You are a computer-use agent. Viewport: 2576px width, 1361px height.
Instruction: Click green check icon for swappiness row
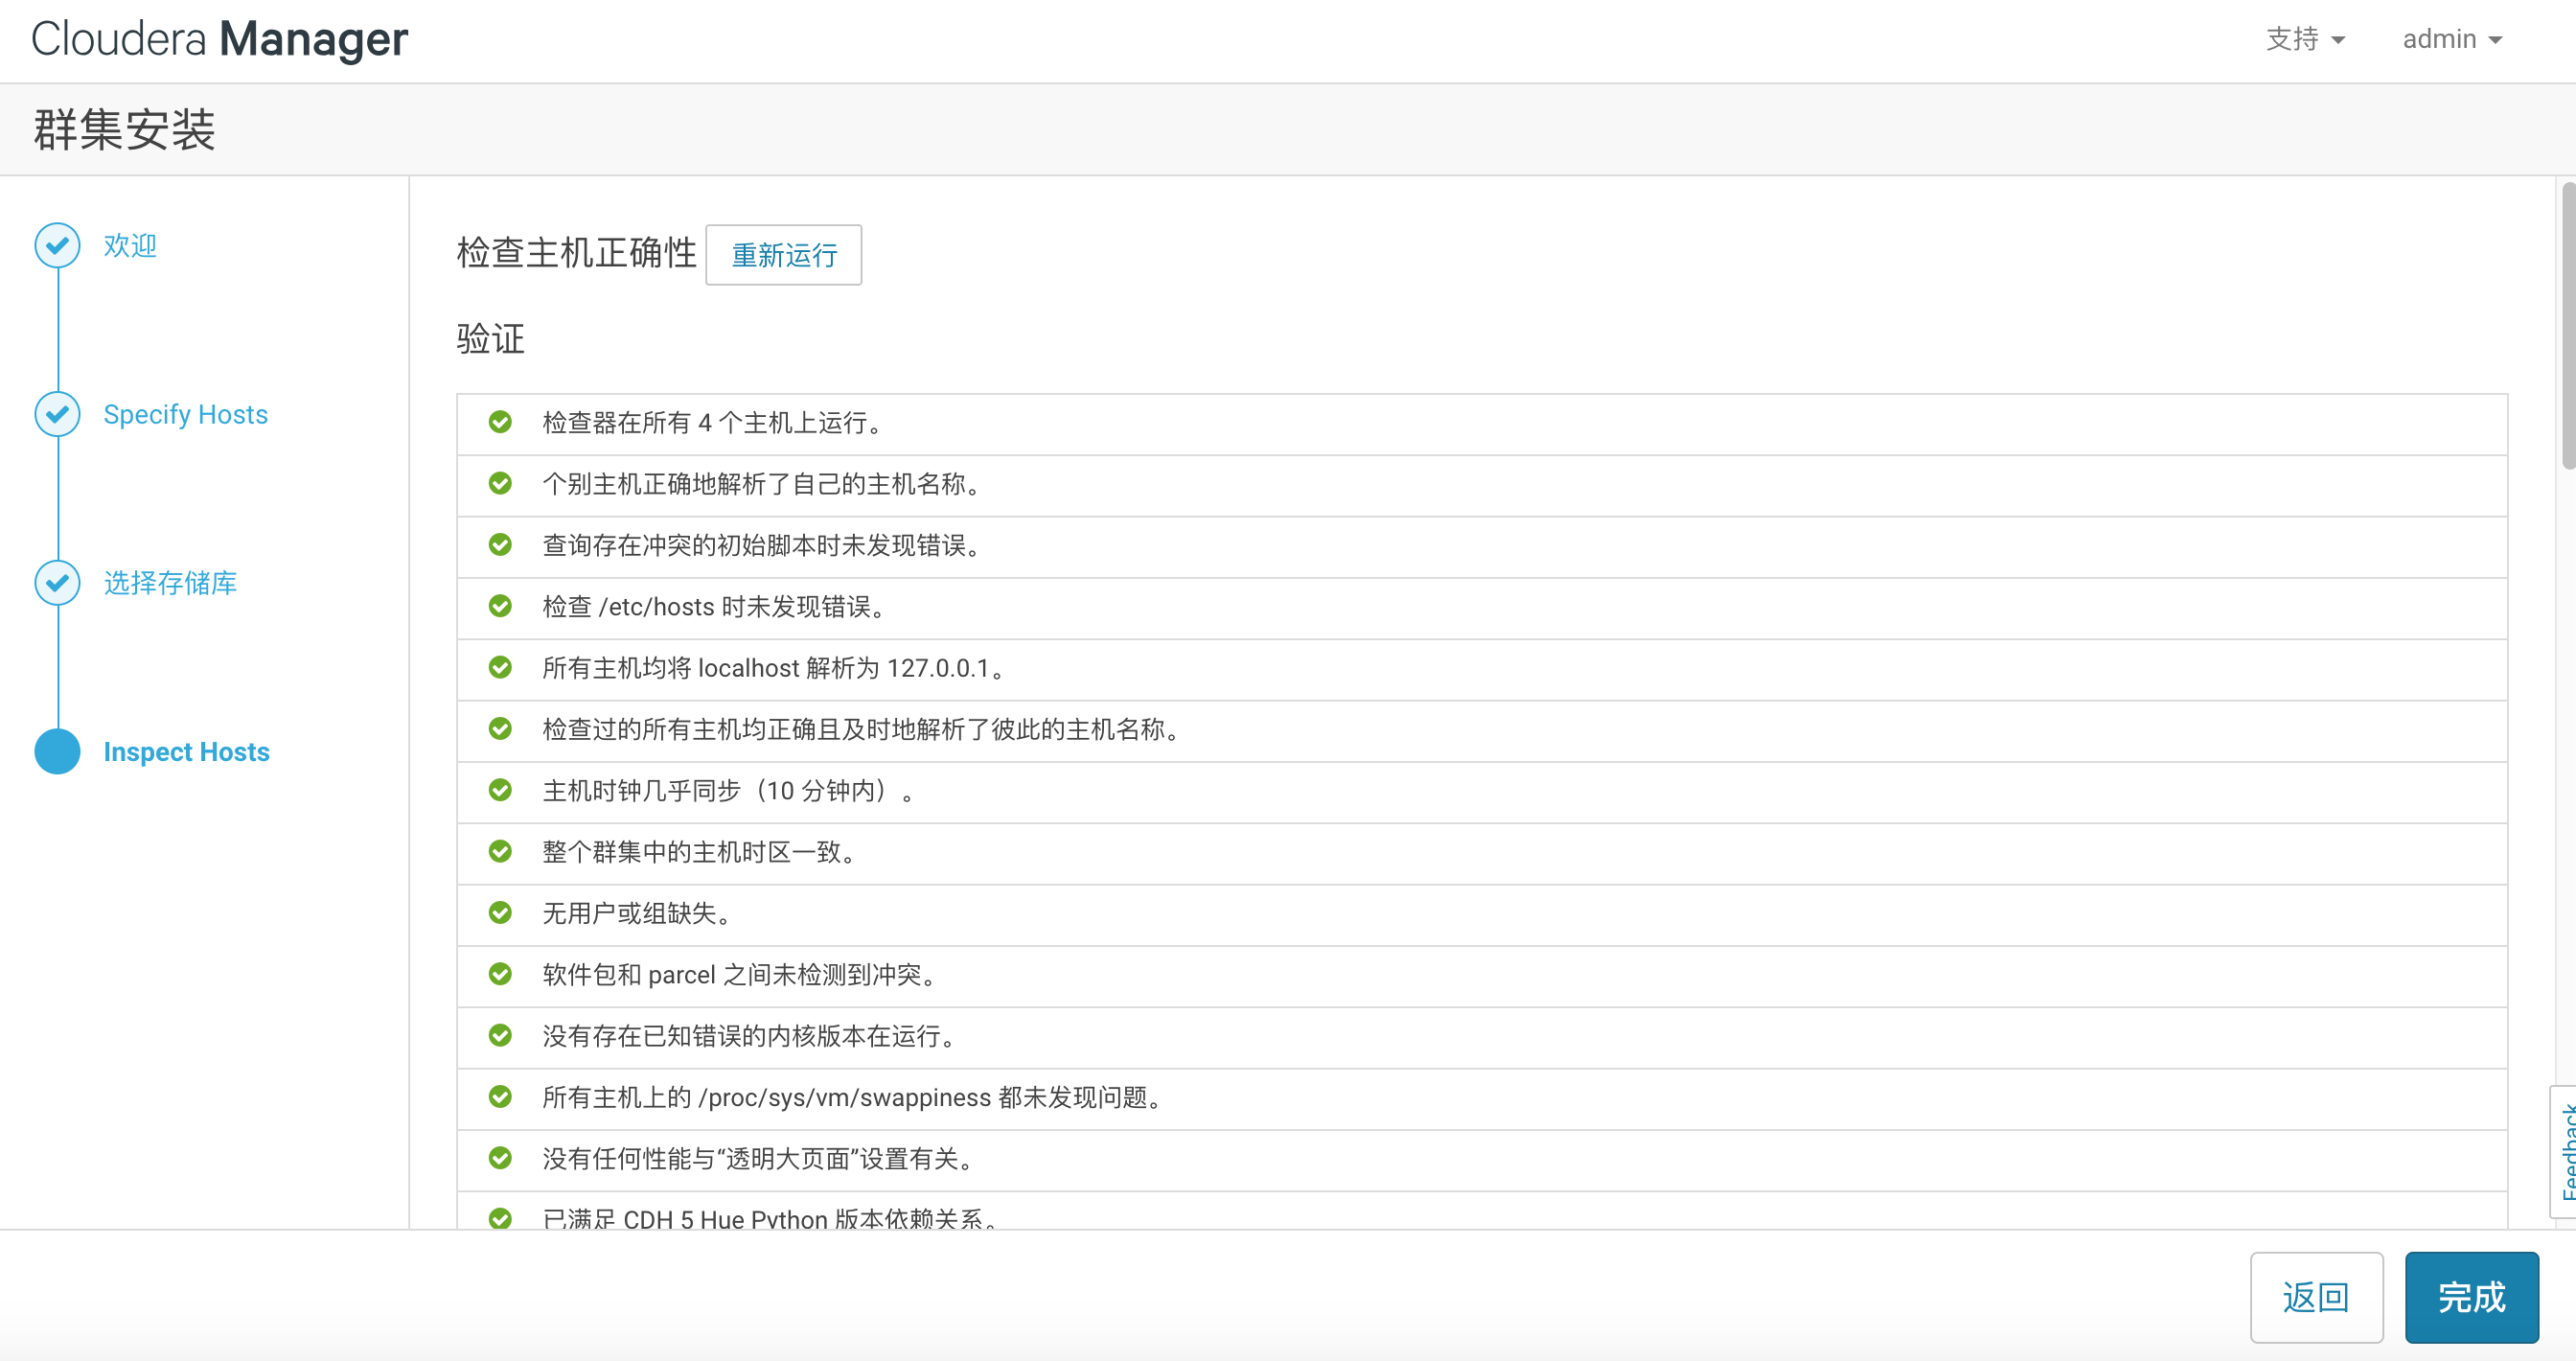point(500,1097)
